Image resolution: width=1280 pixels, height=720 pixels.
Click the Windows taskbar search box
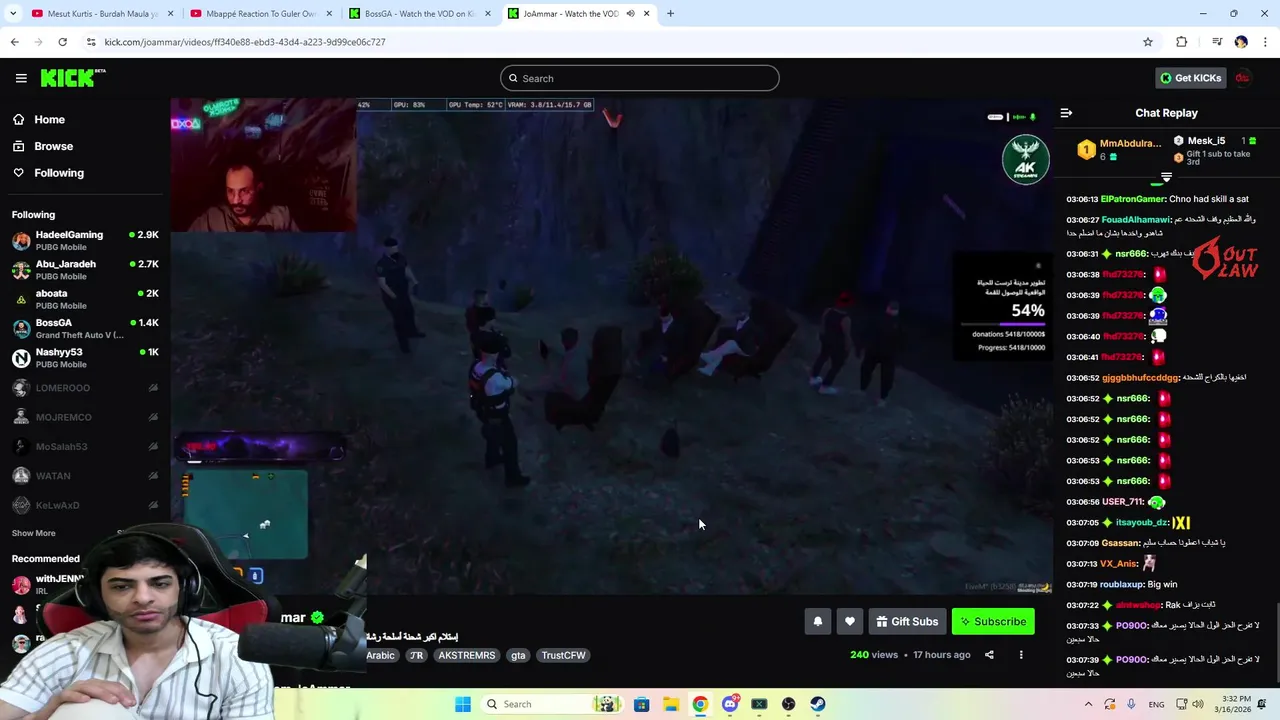pyautogui.click(x=550, y=704)
